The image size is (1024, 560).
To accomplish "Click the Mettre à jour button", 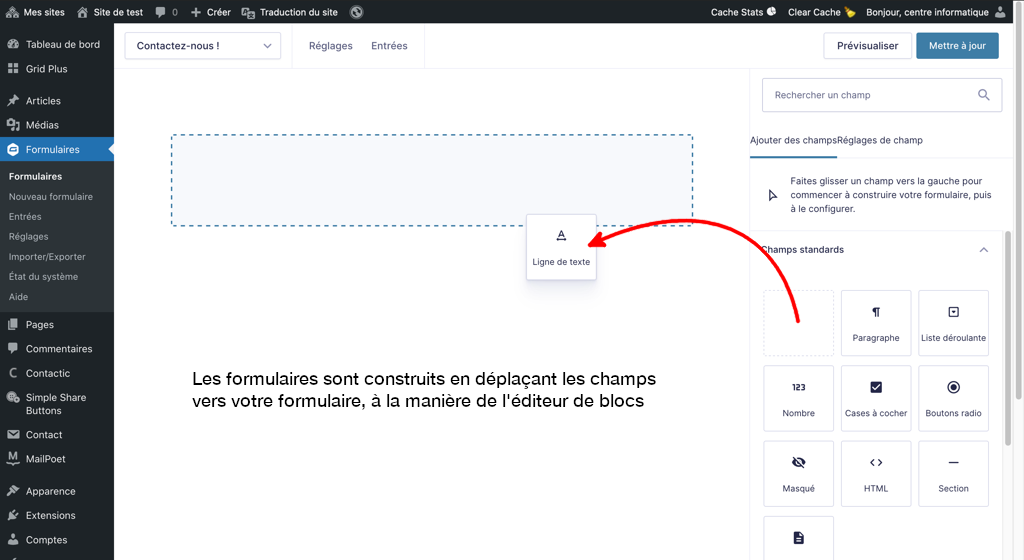I will click(x=956, y=46).
